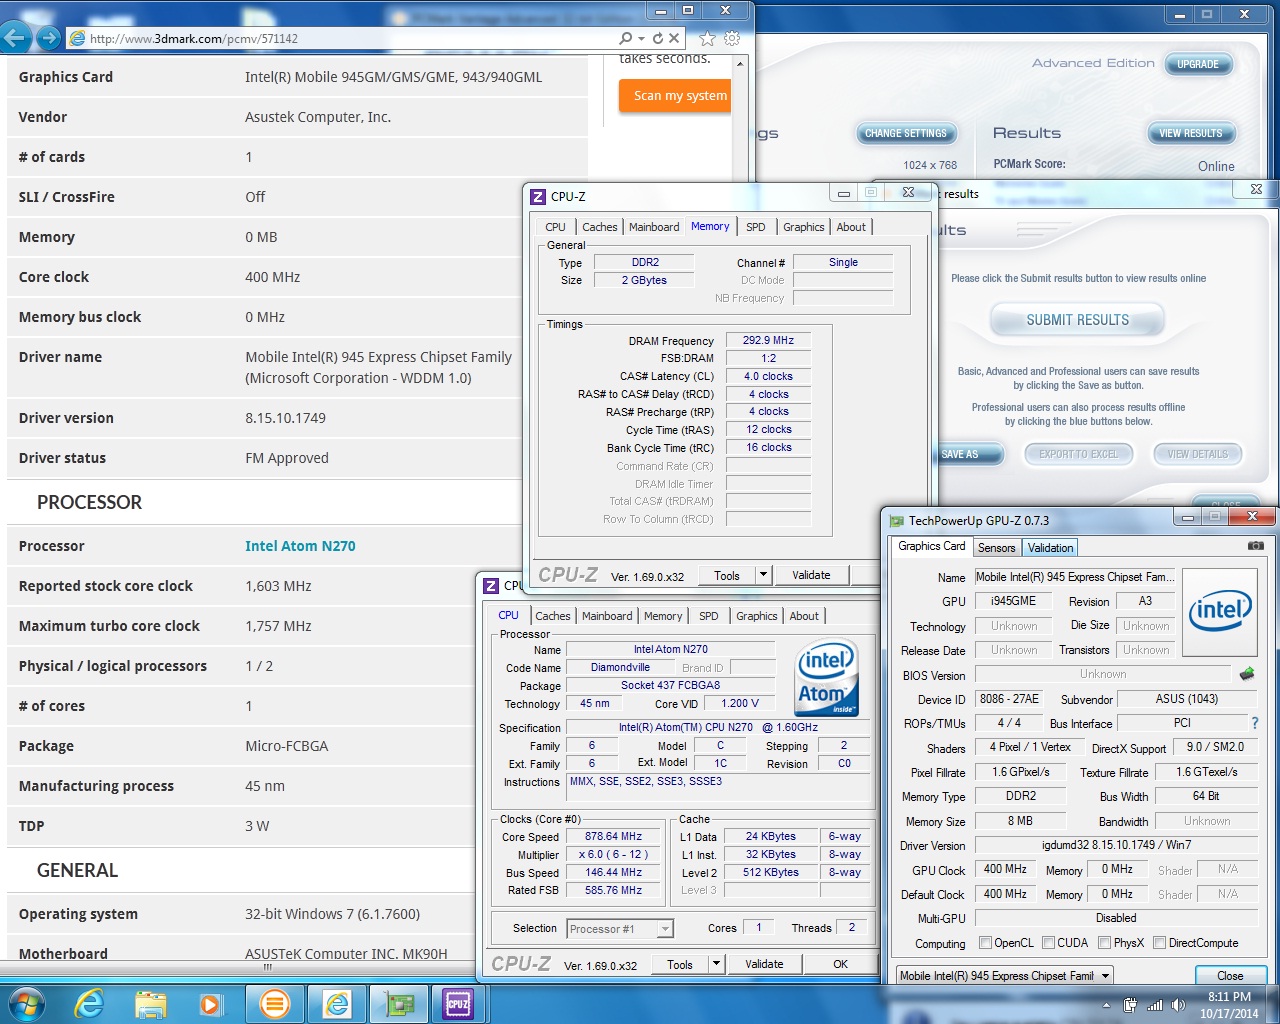Image resolution: width=1280 pixels, height=1024 pixels.
Task: Click VIEW RESULTS in PCMark
Action: (1190, 133)
